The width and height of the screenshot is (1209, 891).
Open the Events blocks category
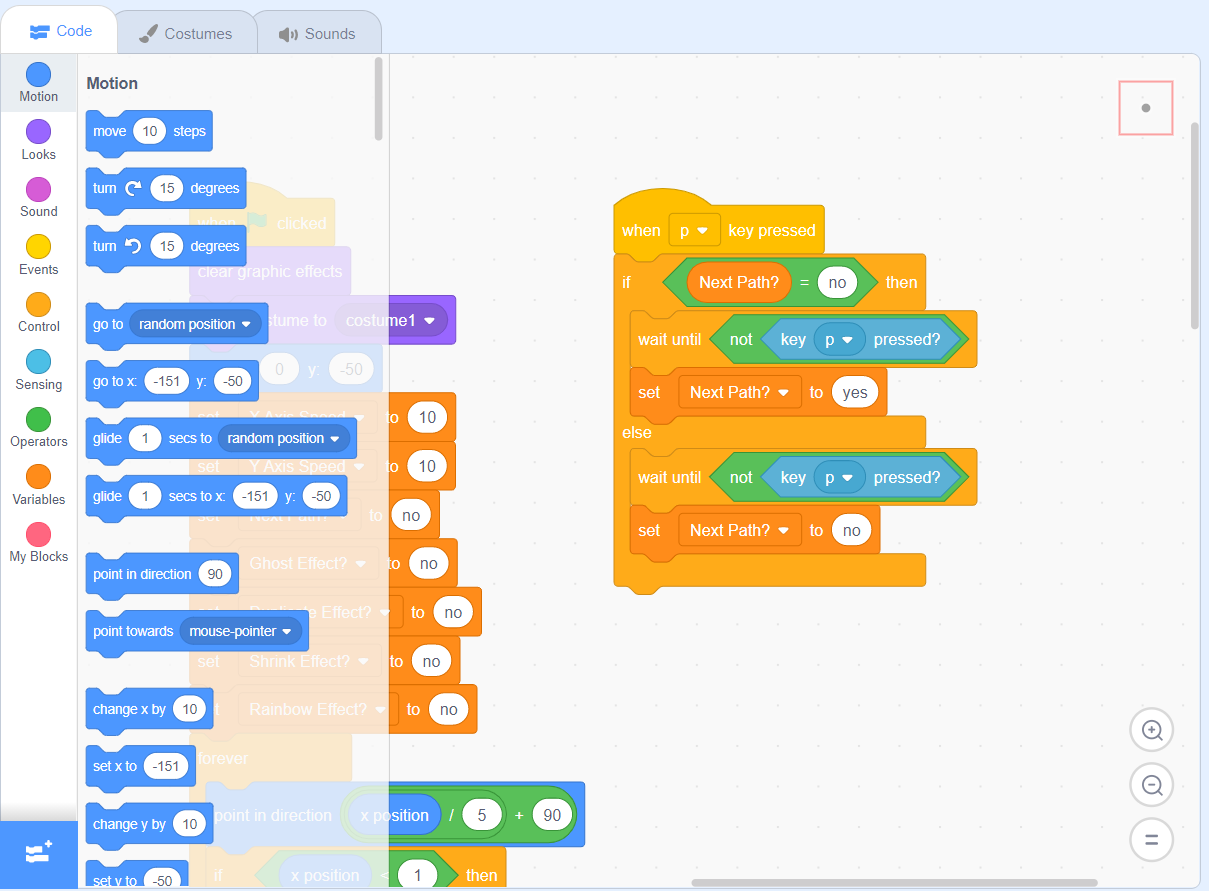(x=38, y=252)
